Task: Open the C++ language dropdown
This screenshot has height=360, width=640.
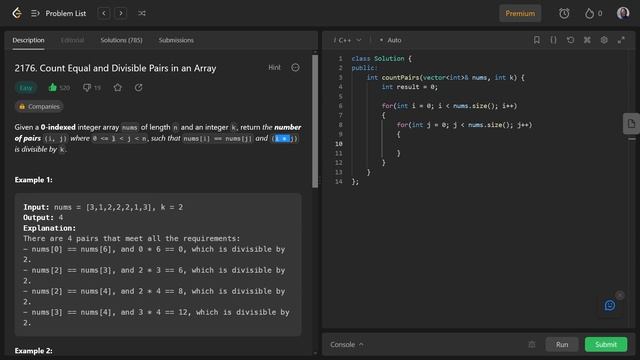Action: tap(347, 40)
